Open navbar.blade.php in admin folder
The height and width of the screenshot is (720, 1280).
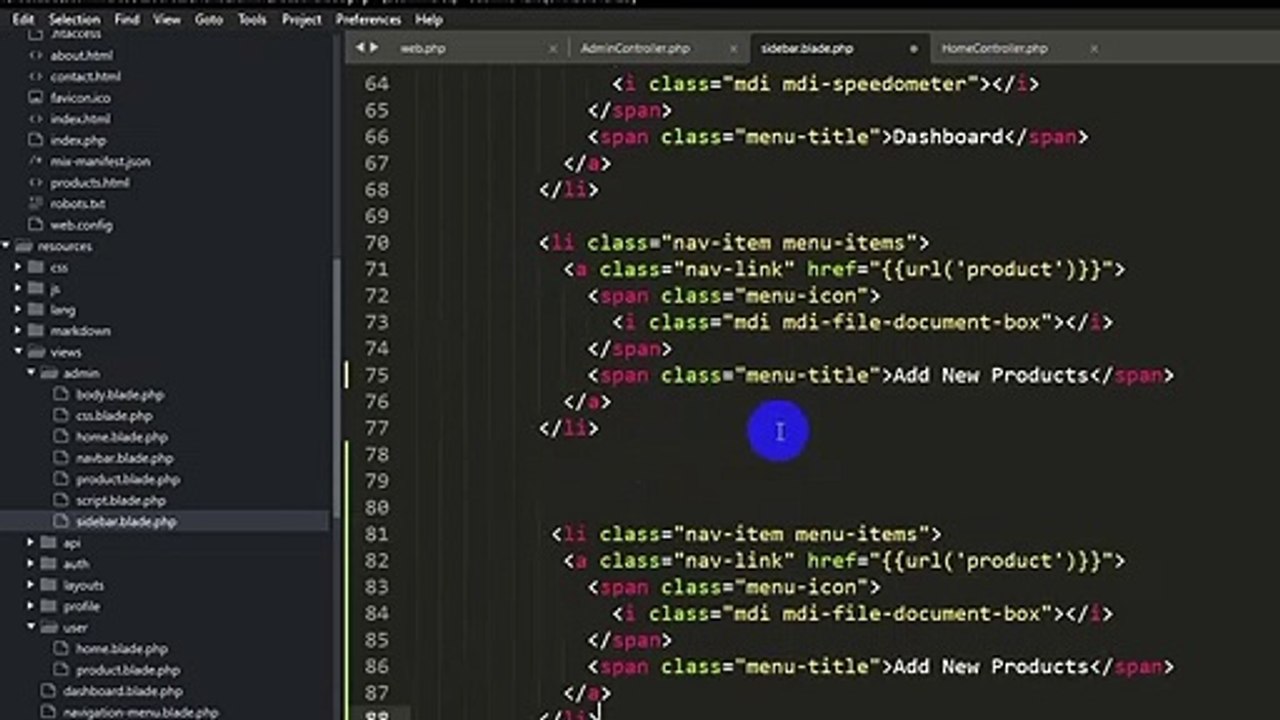pos(124,458)
